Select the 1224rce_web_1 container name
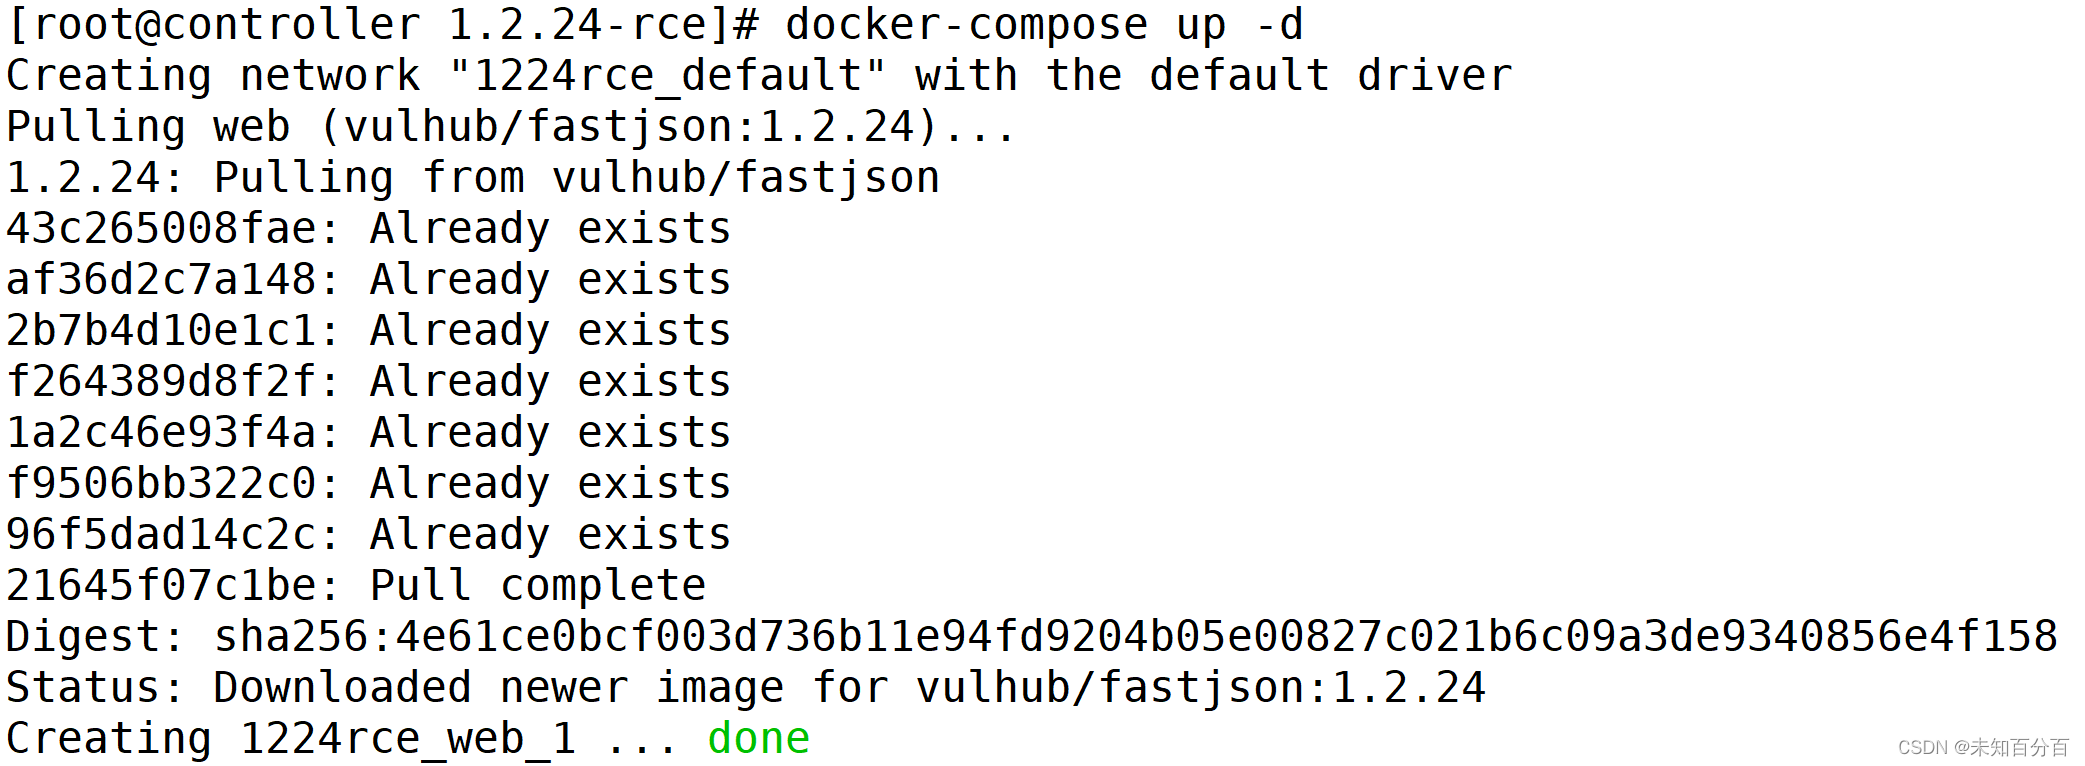2085x766 pixels. 408,739
